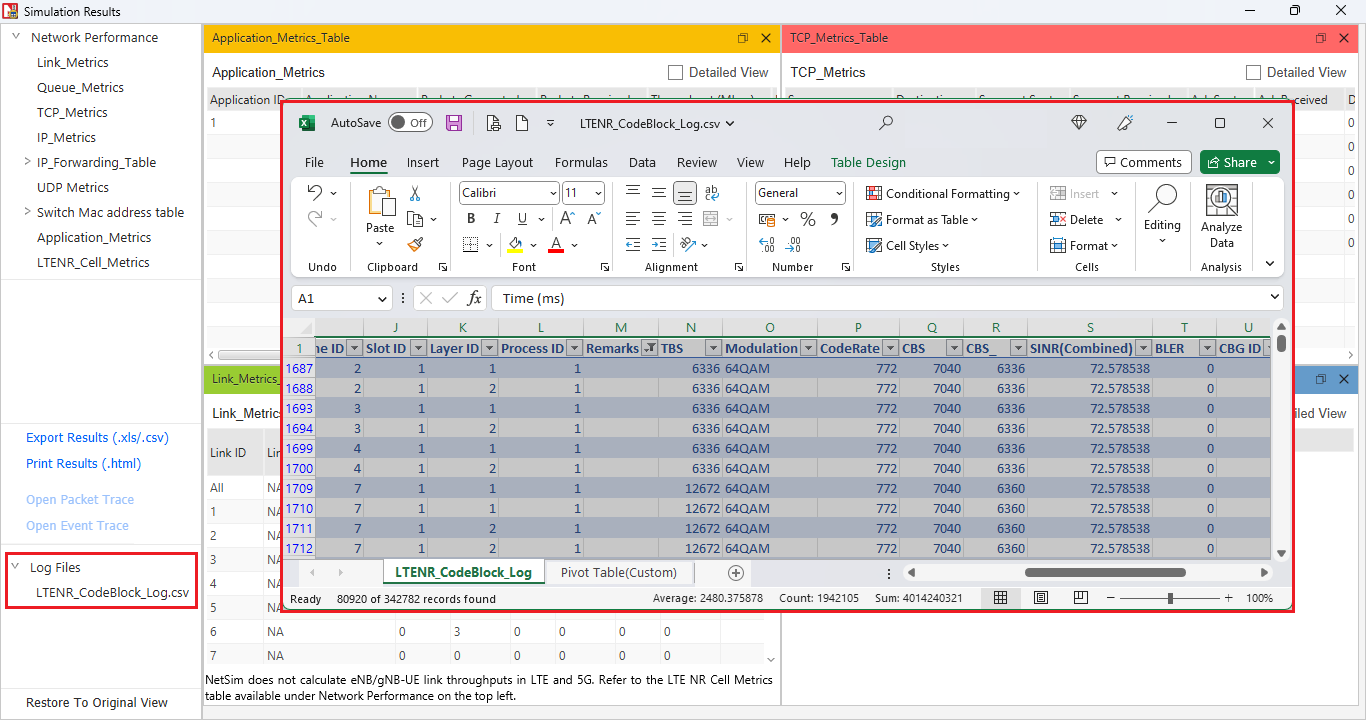Select TCP_Metrics in the left tree
This screenshot has width=1366, height=720.
click(x=72, y=112)
